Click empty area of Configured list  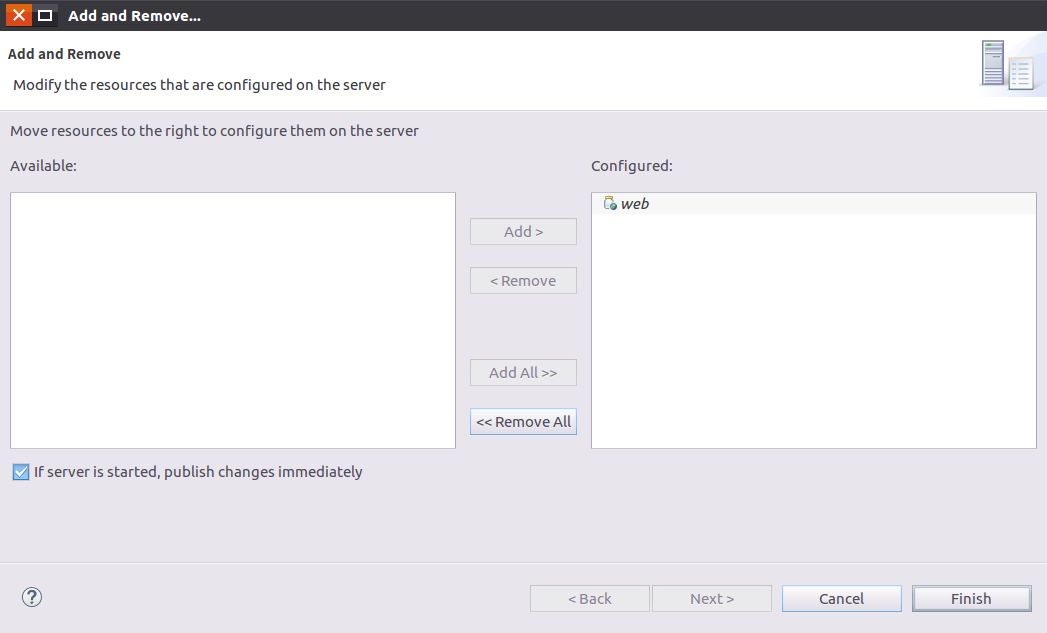point(813,331)
